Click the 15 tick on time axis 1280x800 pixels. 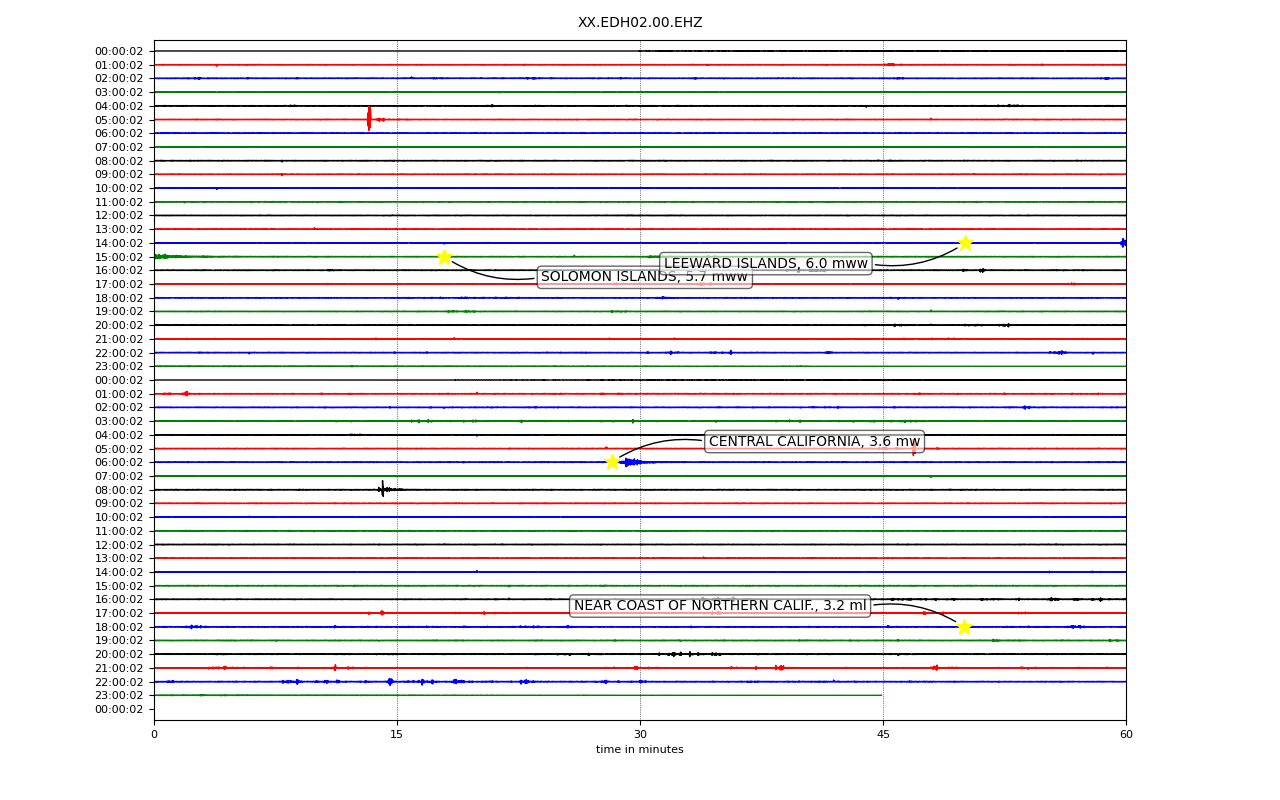coord(397,735)
